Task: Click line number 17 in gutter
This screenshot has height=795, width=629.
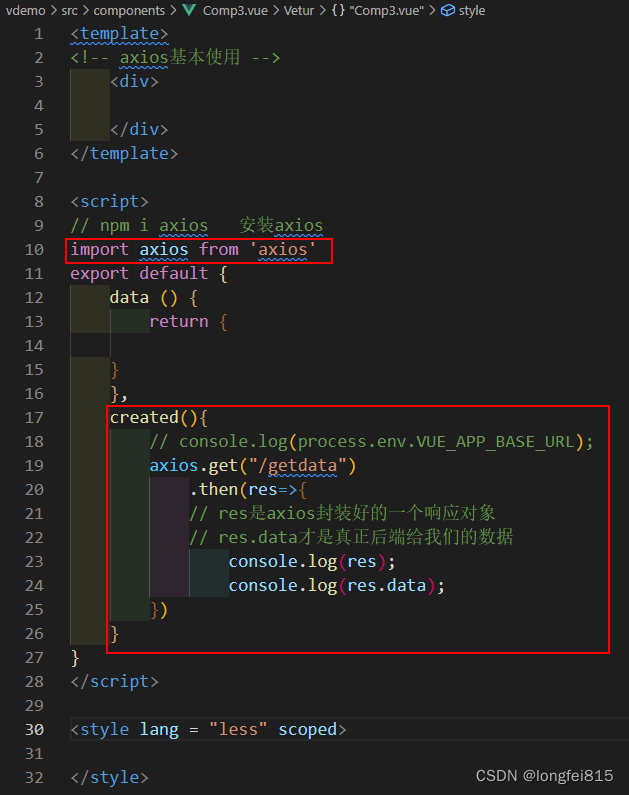Action: pos(34,417)
